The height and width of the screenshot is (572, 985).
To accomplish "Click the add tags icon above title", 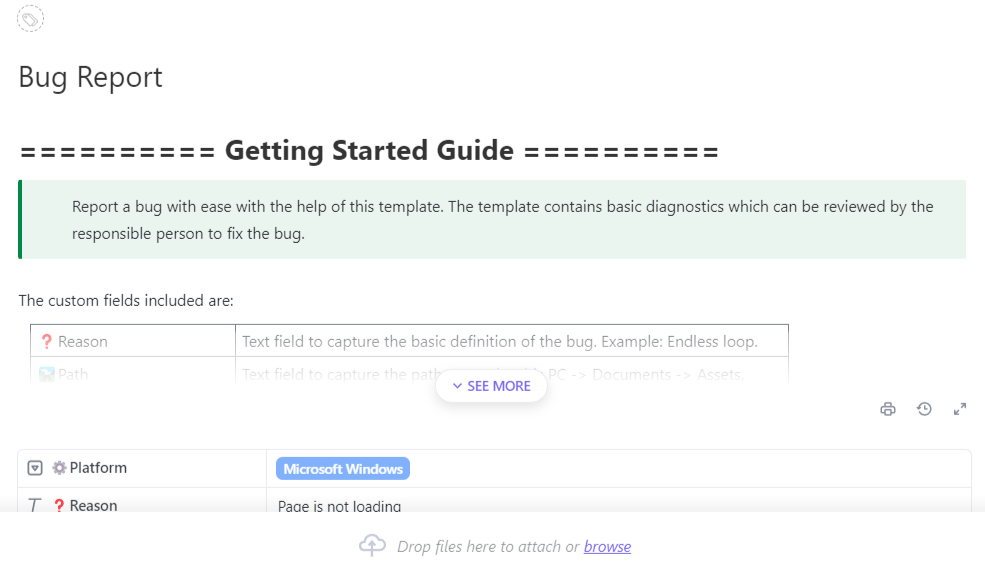I will pyautogui.click(x=31, y=19).
